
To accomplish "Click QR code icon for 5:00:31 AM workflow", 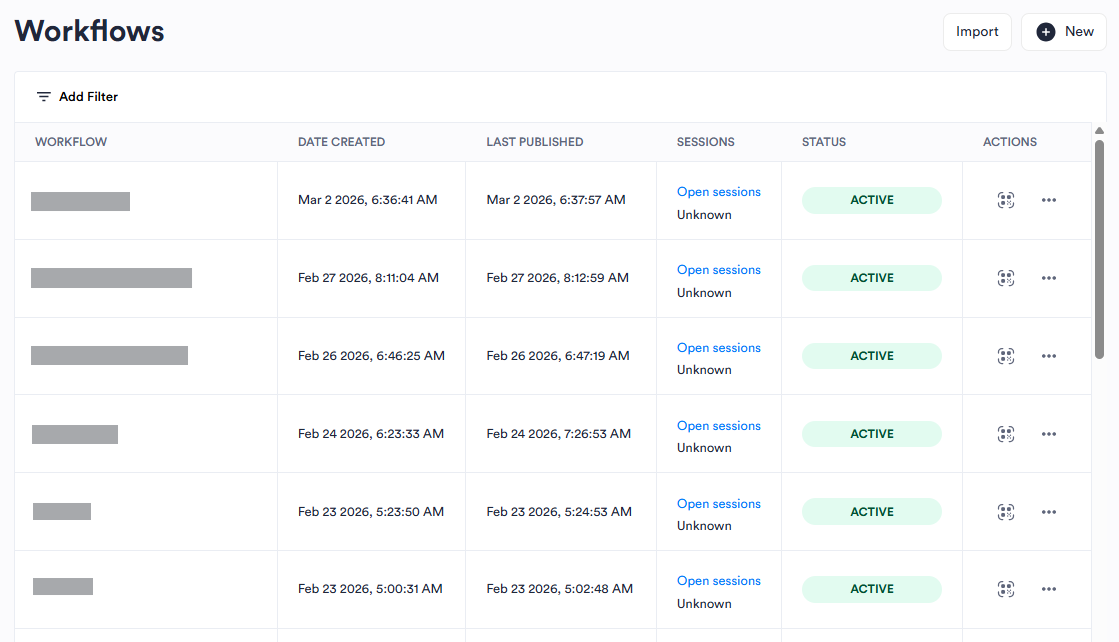I will (1006, 589).
